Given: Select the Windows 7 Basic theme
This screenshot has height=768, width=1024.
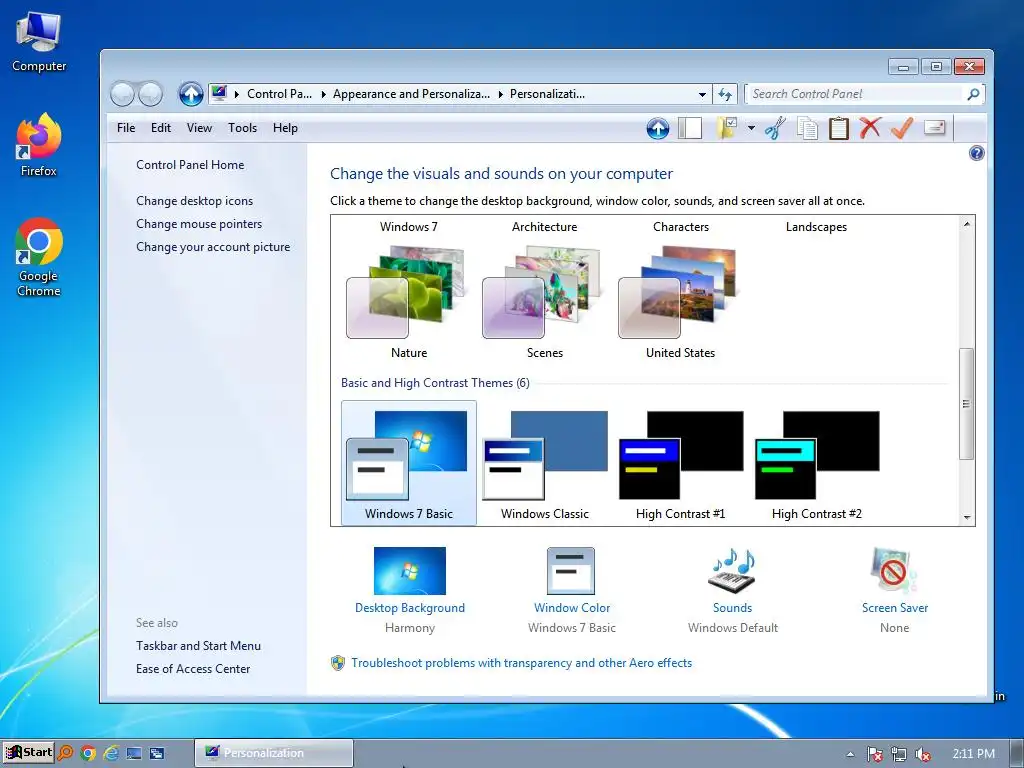Looking at the screenshot, I should tap(409, 463).
